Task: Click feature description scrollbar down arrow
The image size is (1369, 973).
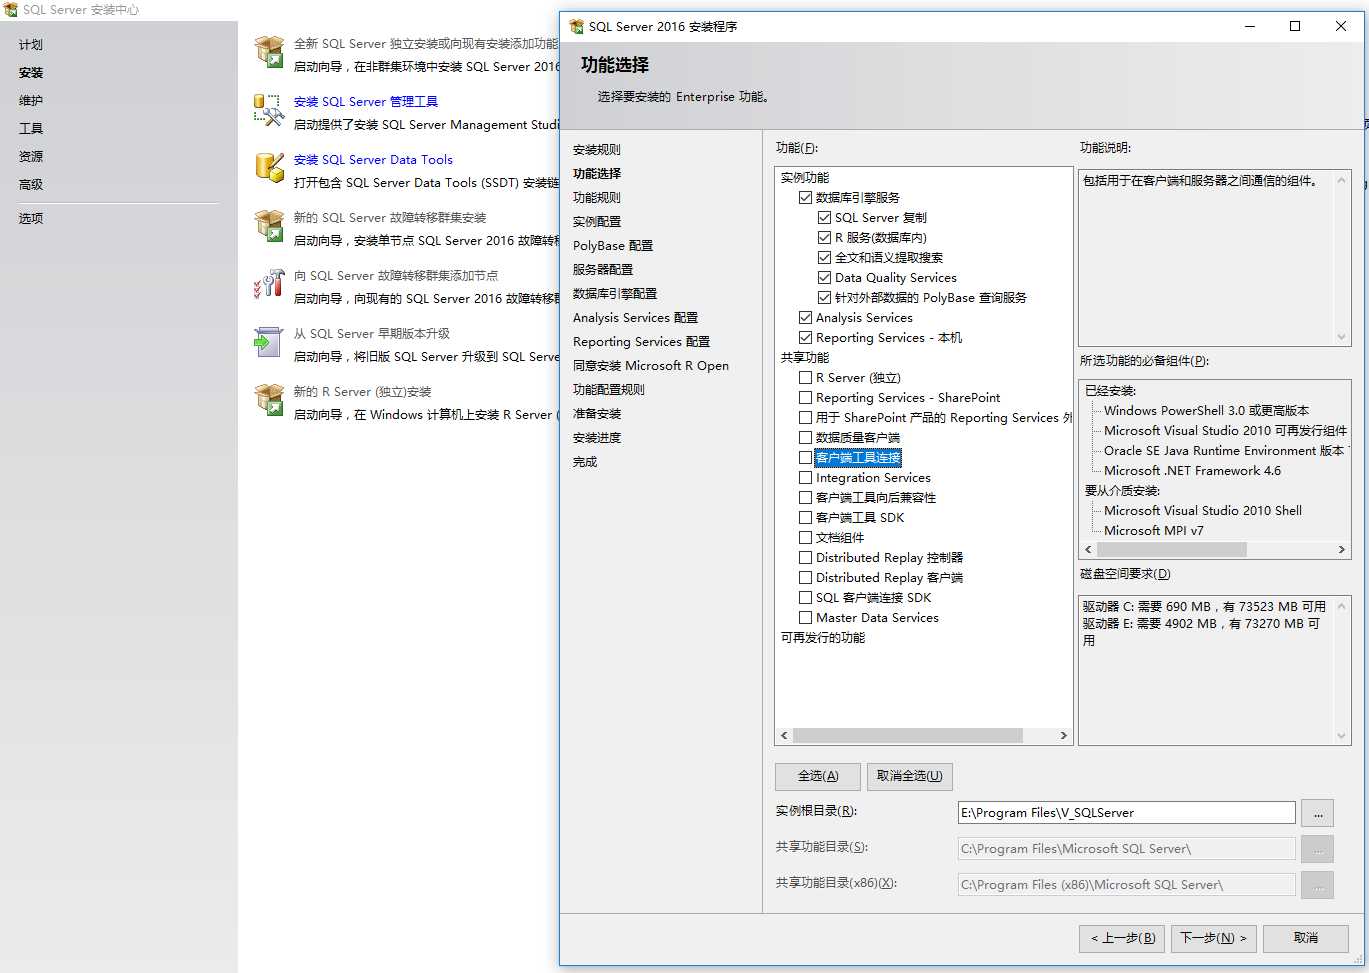Action: (x=1342, y=337)
